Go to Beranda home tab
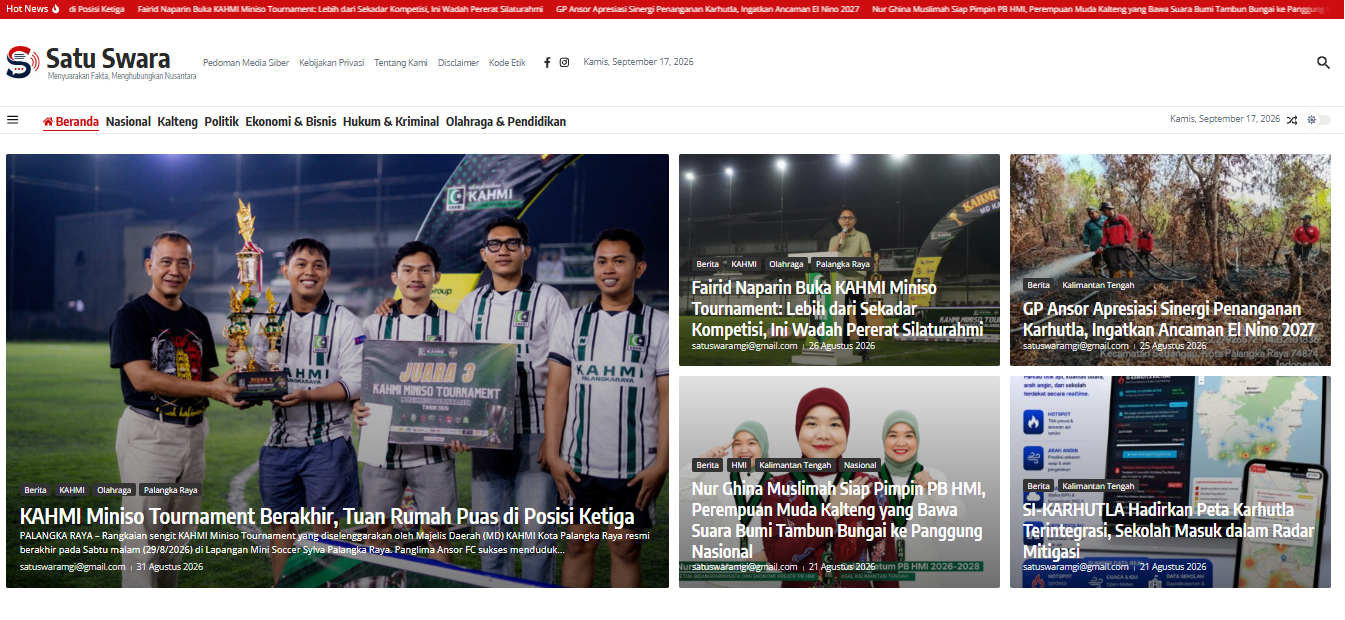 click(x=71, y=122)
